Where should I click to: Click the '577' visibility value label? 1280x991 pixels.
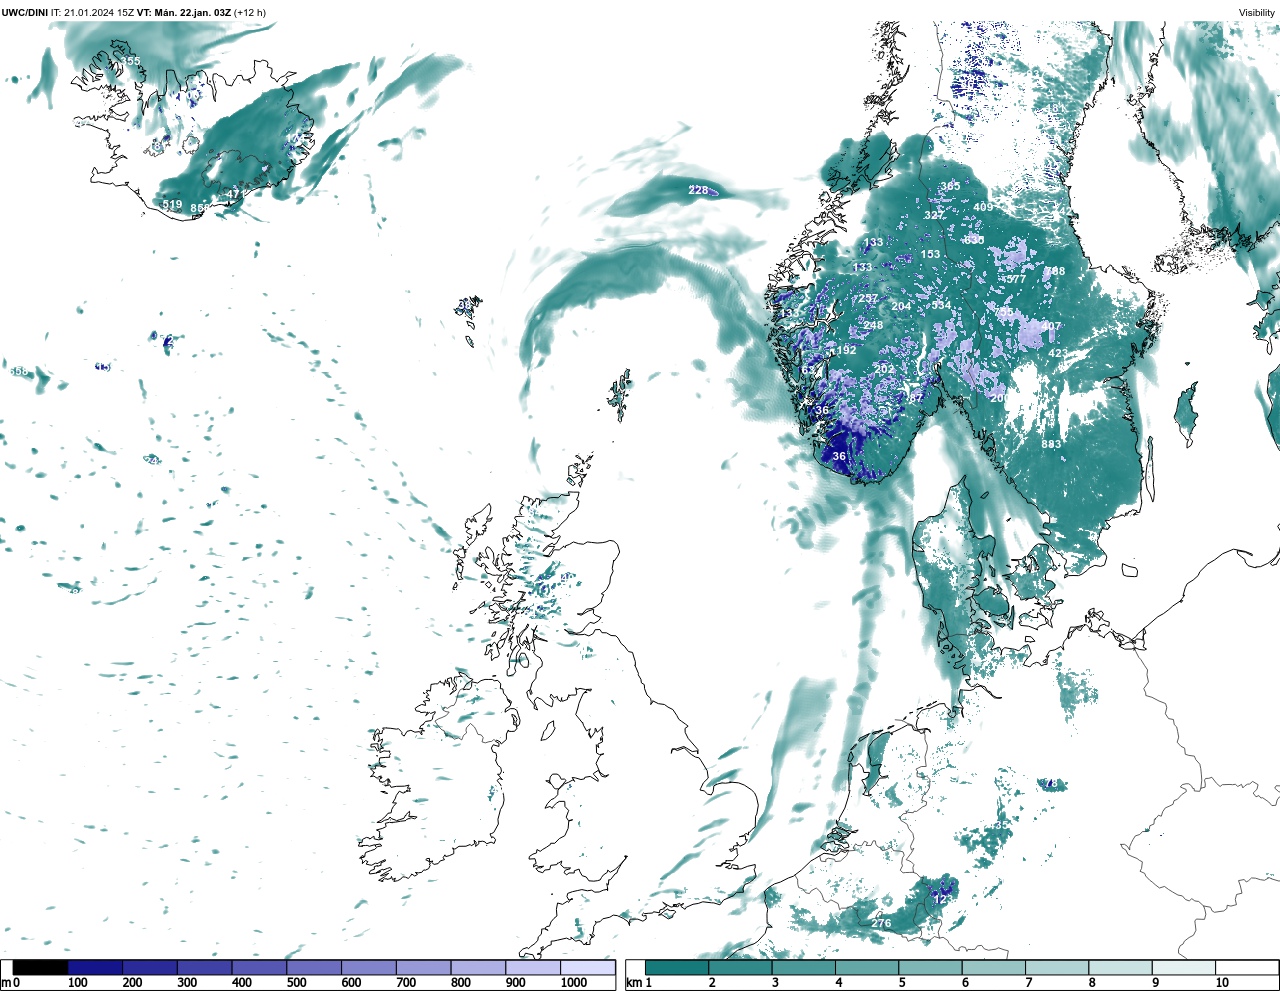[x=1016, y=279]
